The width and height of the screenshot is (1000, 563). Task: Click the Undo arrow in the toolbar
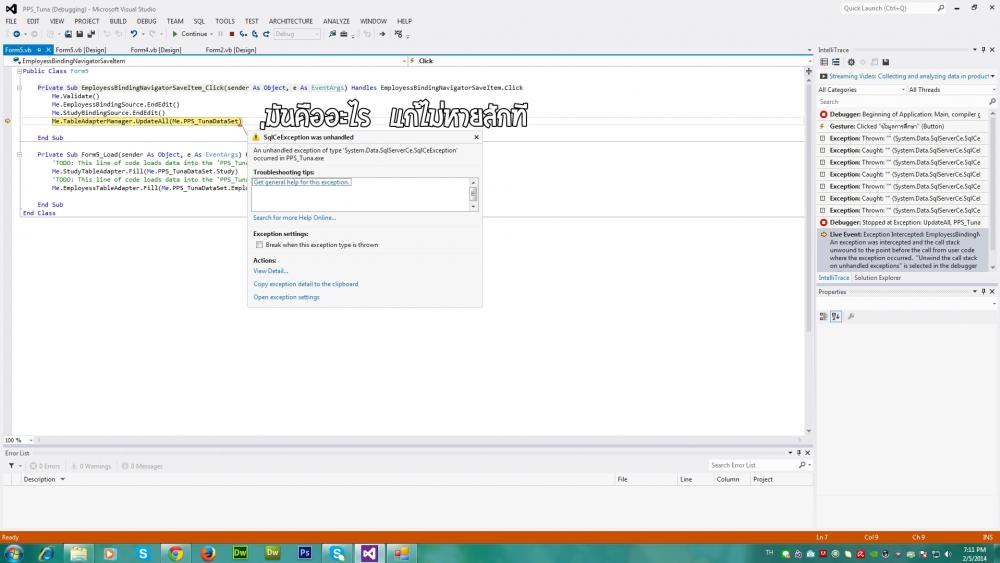pyautogui.click(x=133, y=34)
